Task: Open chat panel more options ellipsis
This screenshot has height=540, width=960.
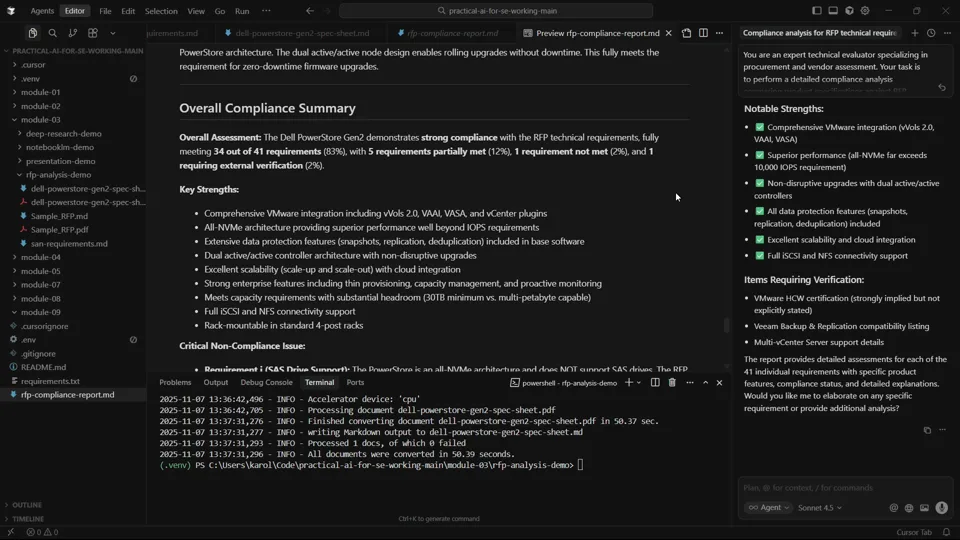Action: [947, 33]
